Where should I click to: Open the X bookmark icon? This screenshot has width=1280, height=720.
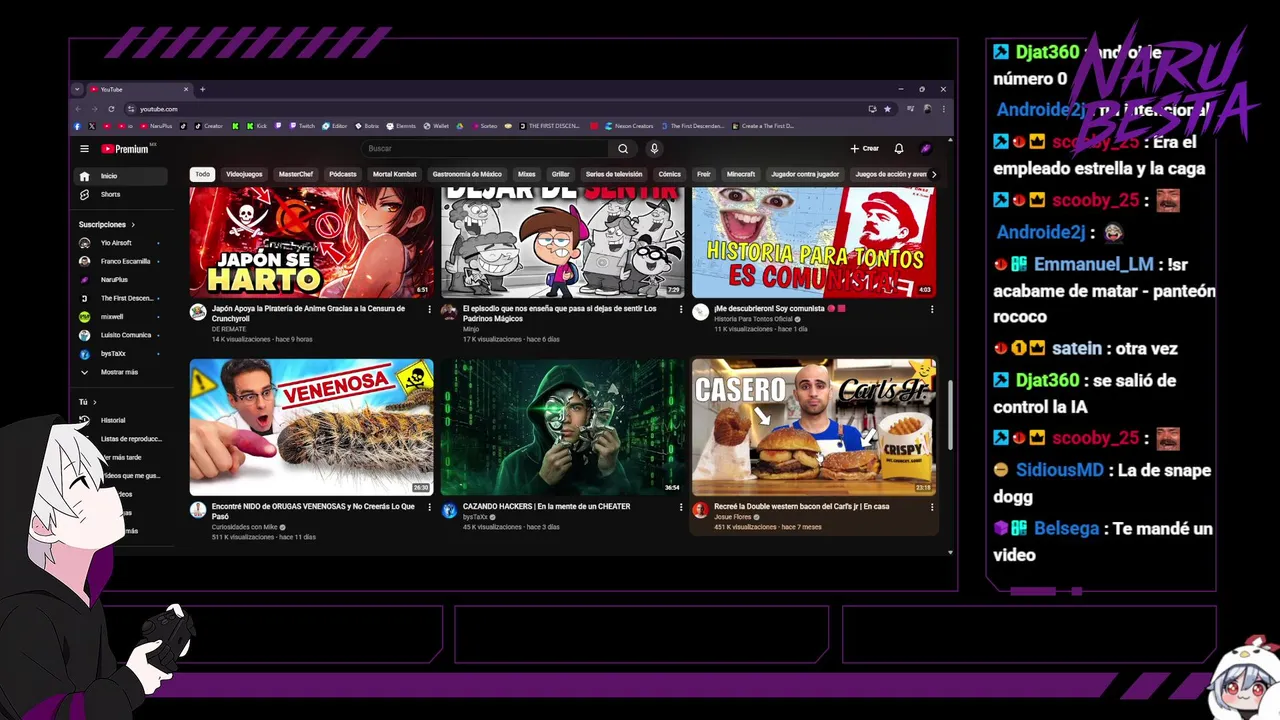coord(91,126)
